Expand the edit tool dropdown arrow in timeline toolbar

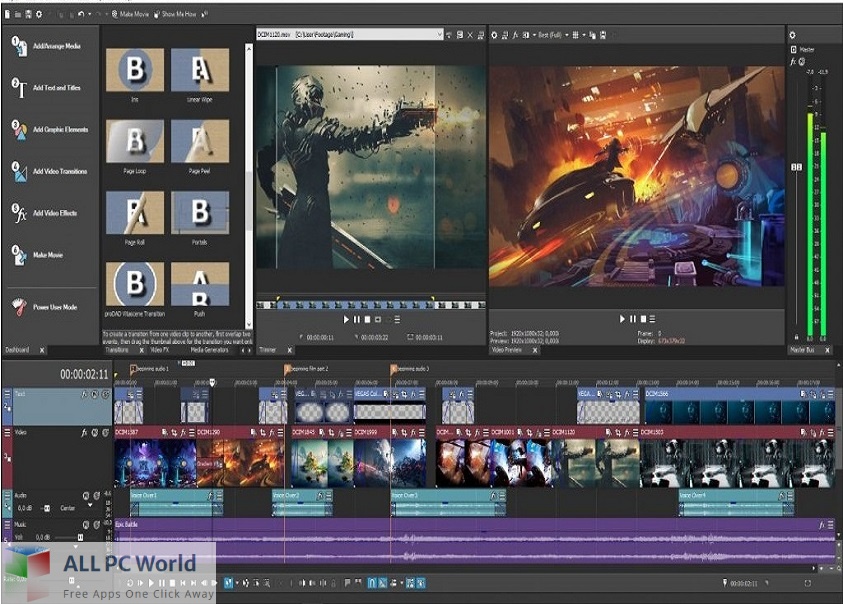[237, 582]
